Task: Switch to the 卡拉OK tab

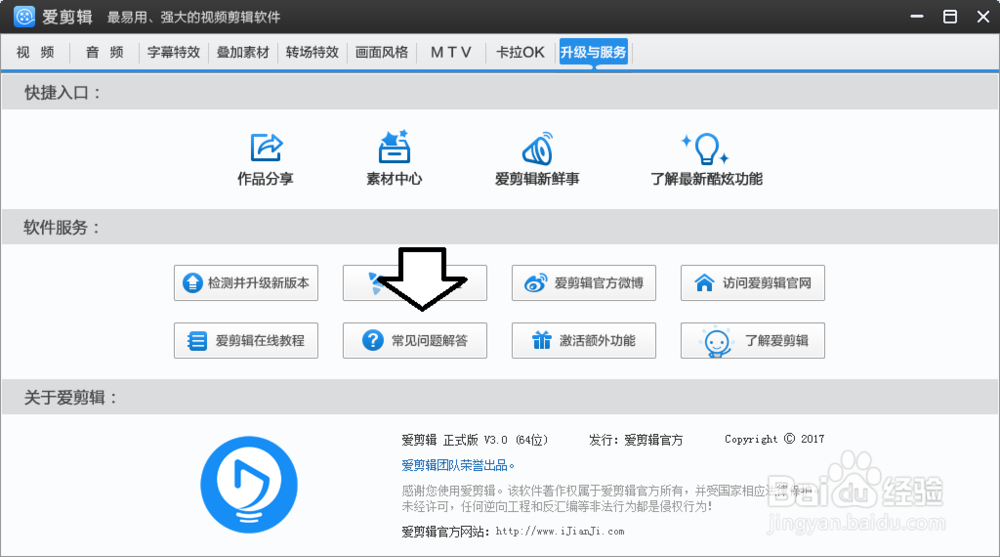Action: coord(520,52)
